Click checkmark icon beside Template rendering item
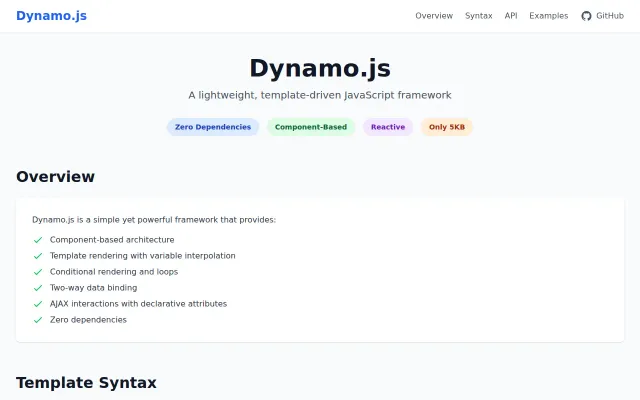Viewport: 640px width, 400px height. pyautogui.click(x=38, y=256)
